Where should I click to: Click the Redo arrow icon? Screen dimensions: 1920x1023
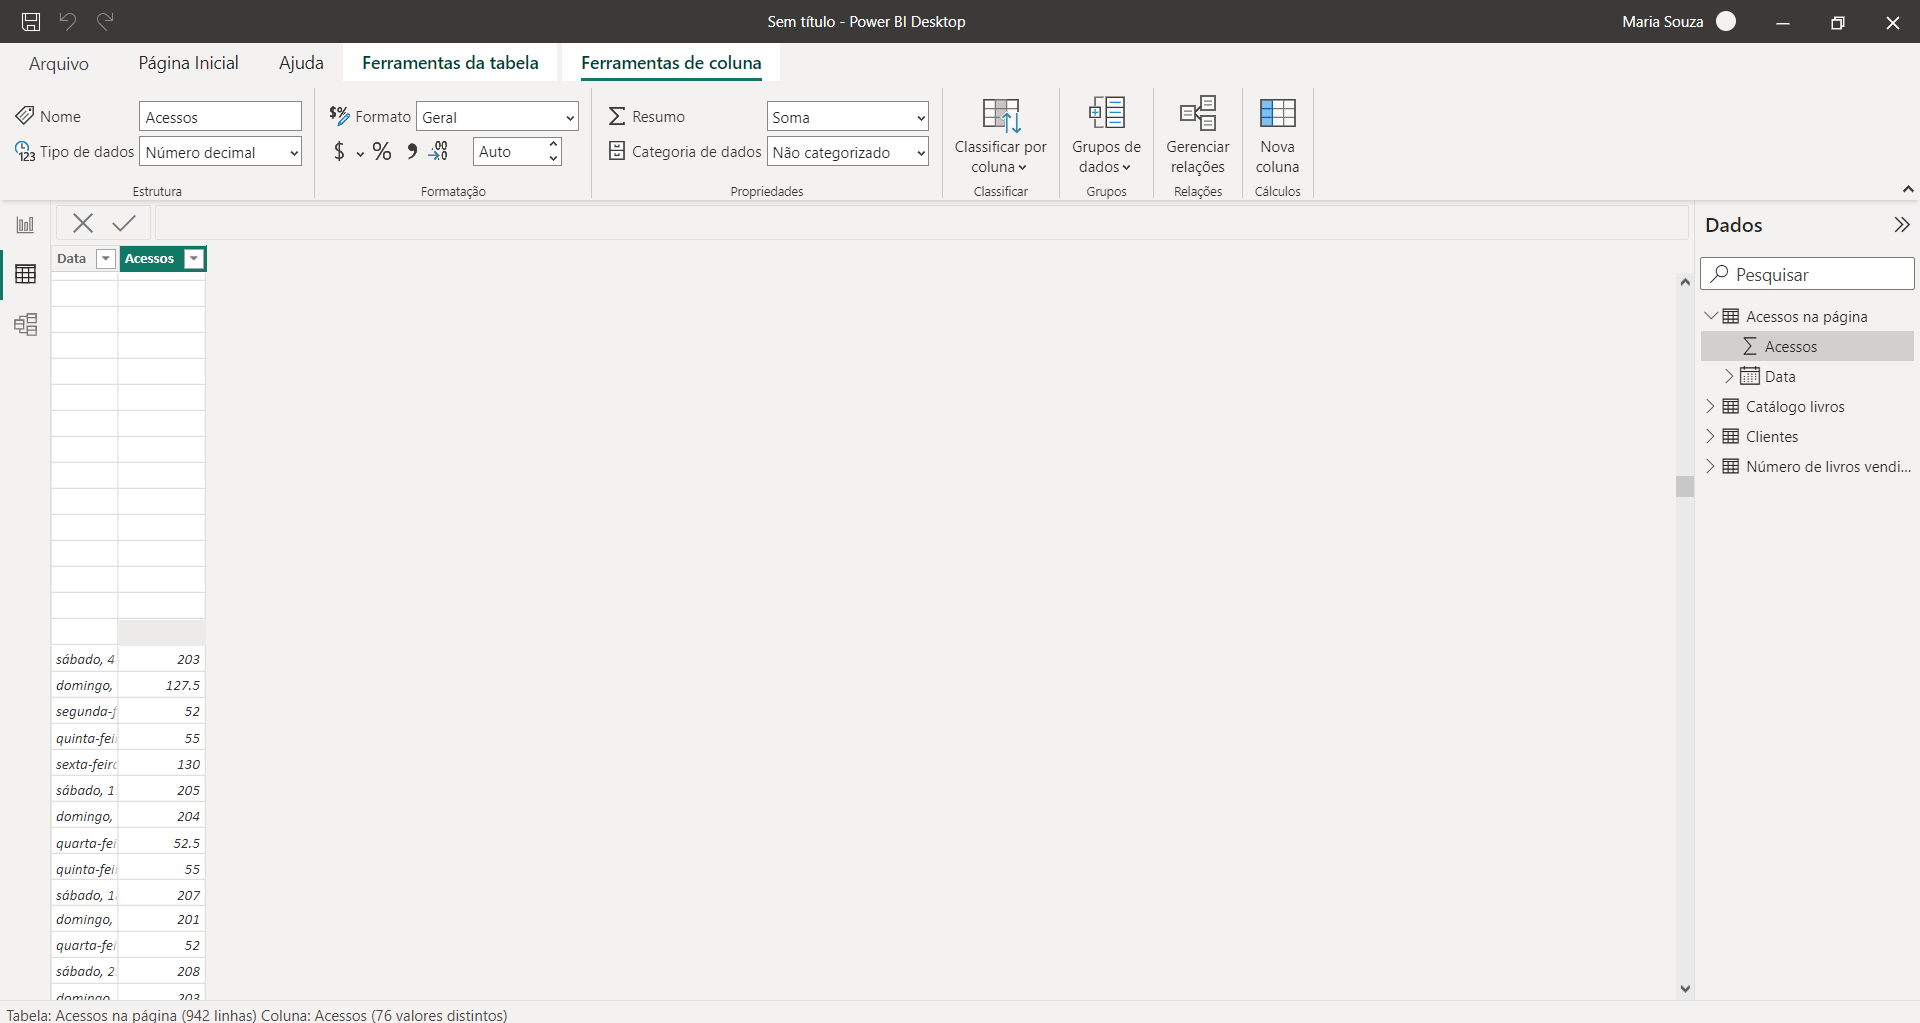click(105, 21)
